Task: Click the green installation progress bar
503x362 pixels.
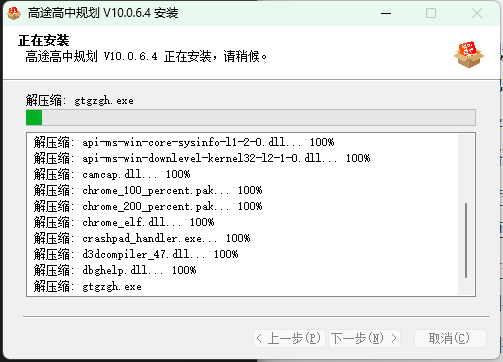Action: point(251,118)
